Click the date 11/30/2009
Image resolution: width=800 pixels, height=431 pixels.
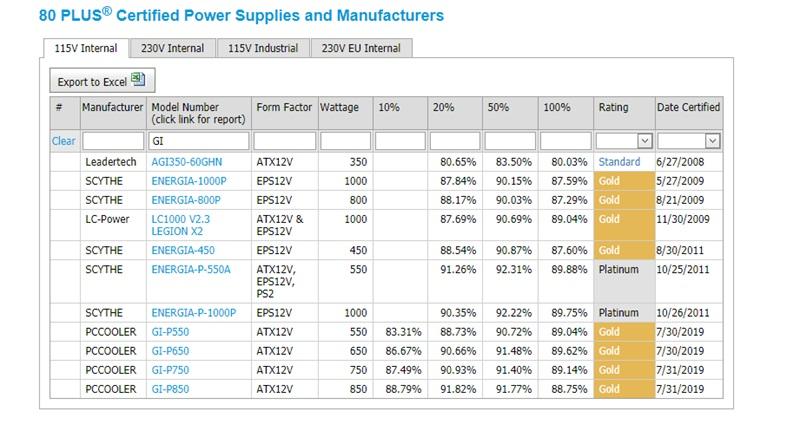coord(683,219)
